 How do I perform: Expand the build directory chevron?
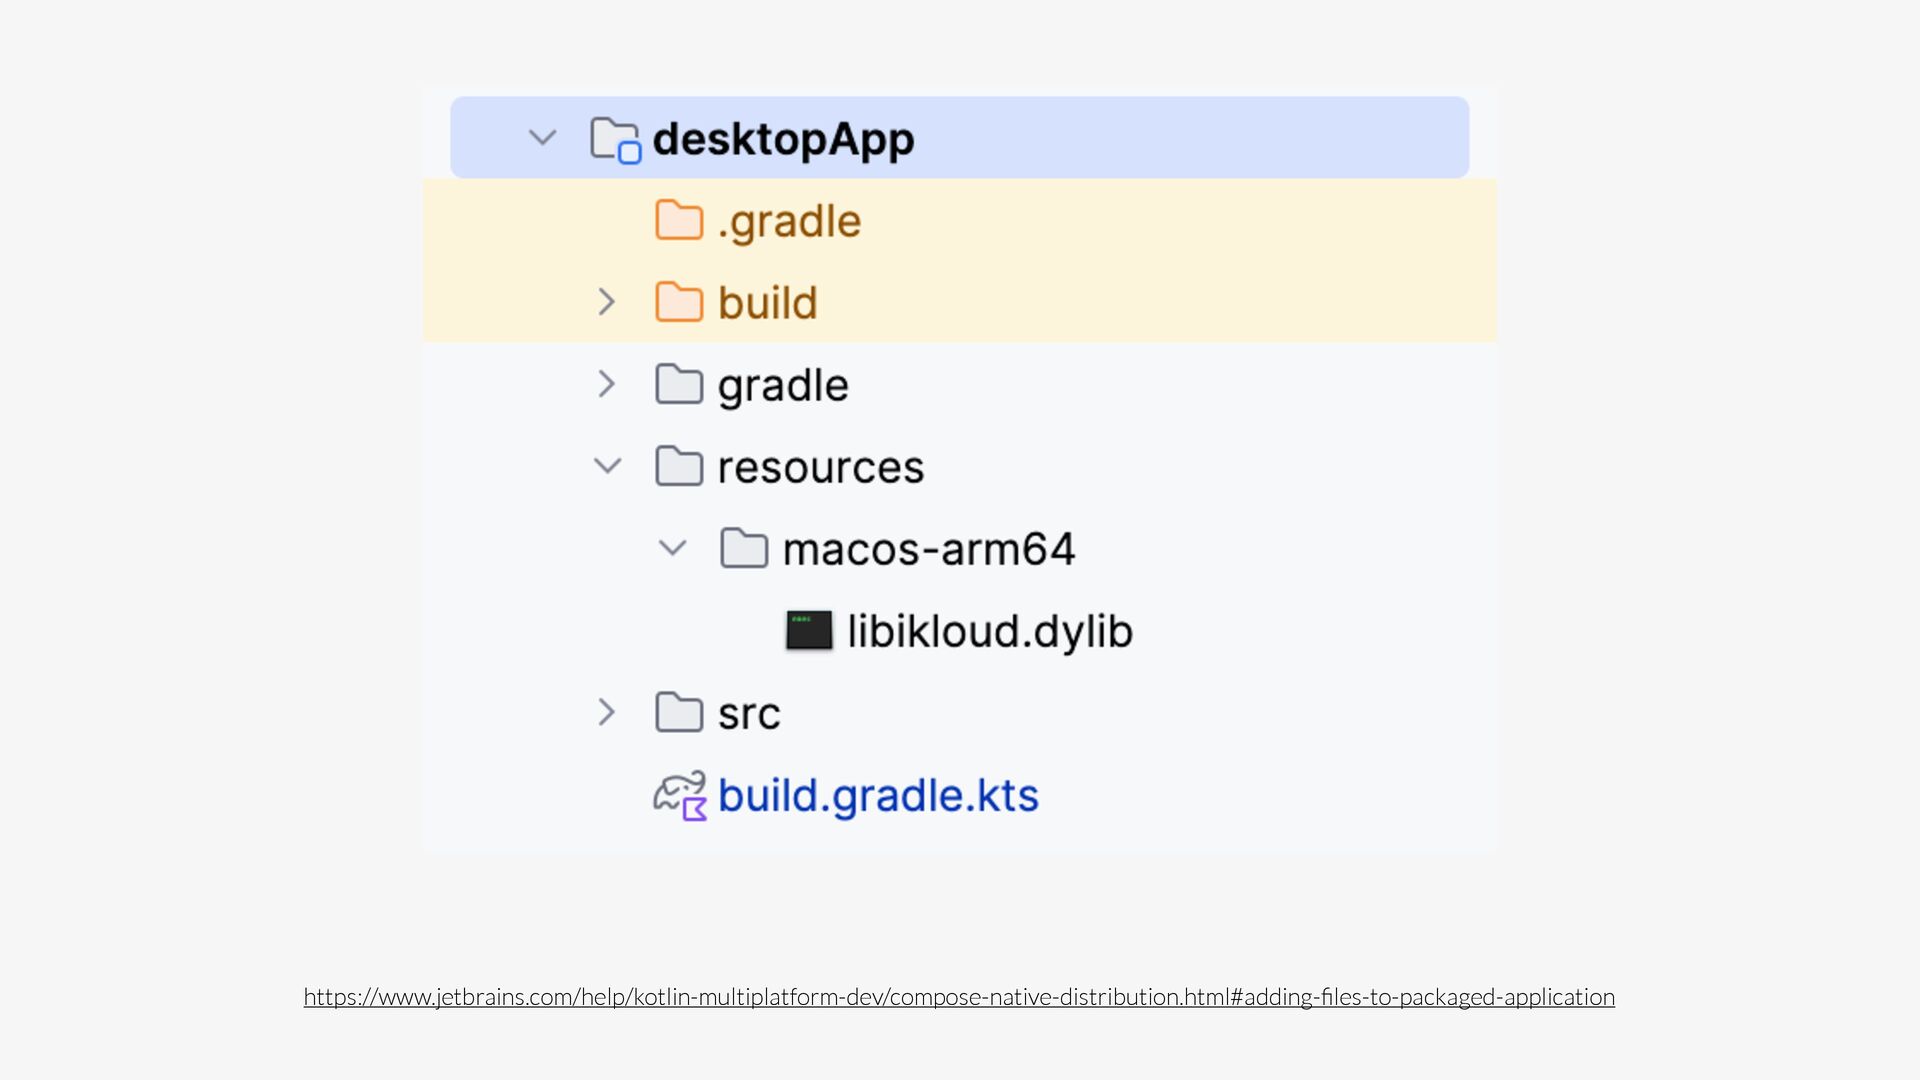(606, 302)
